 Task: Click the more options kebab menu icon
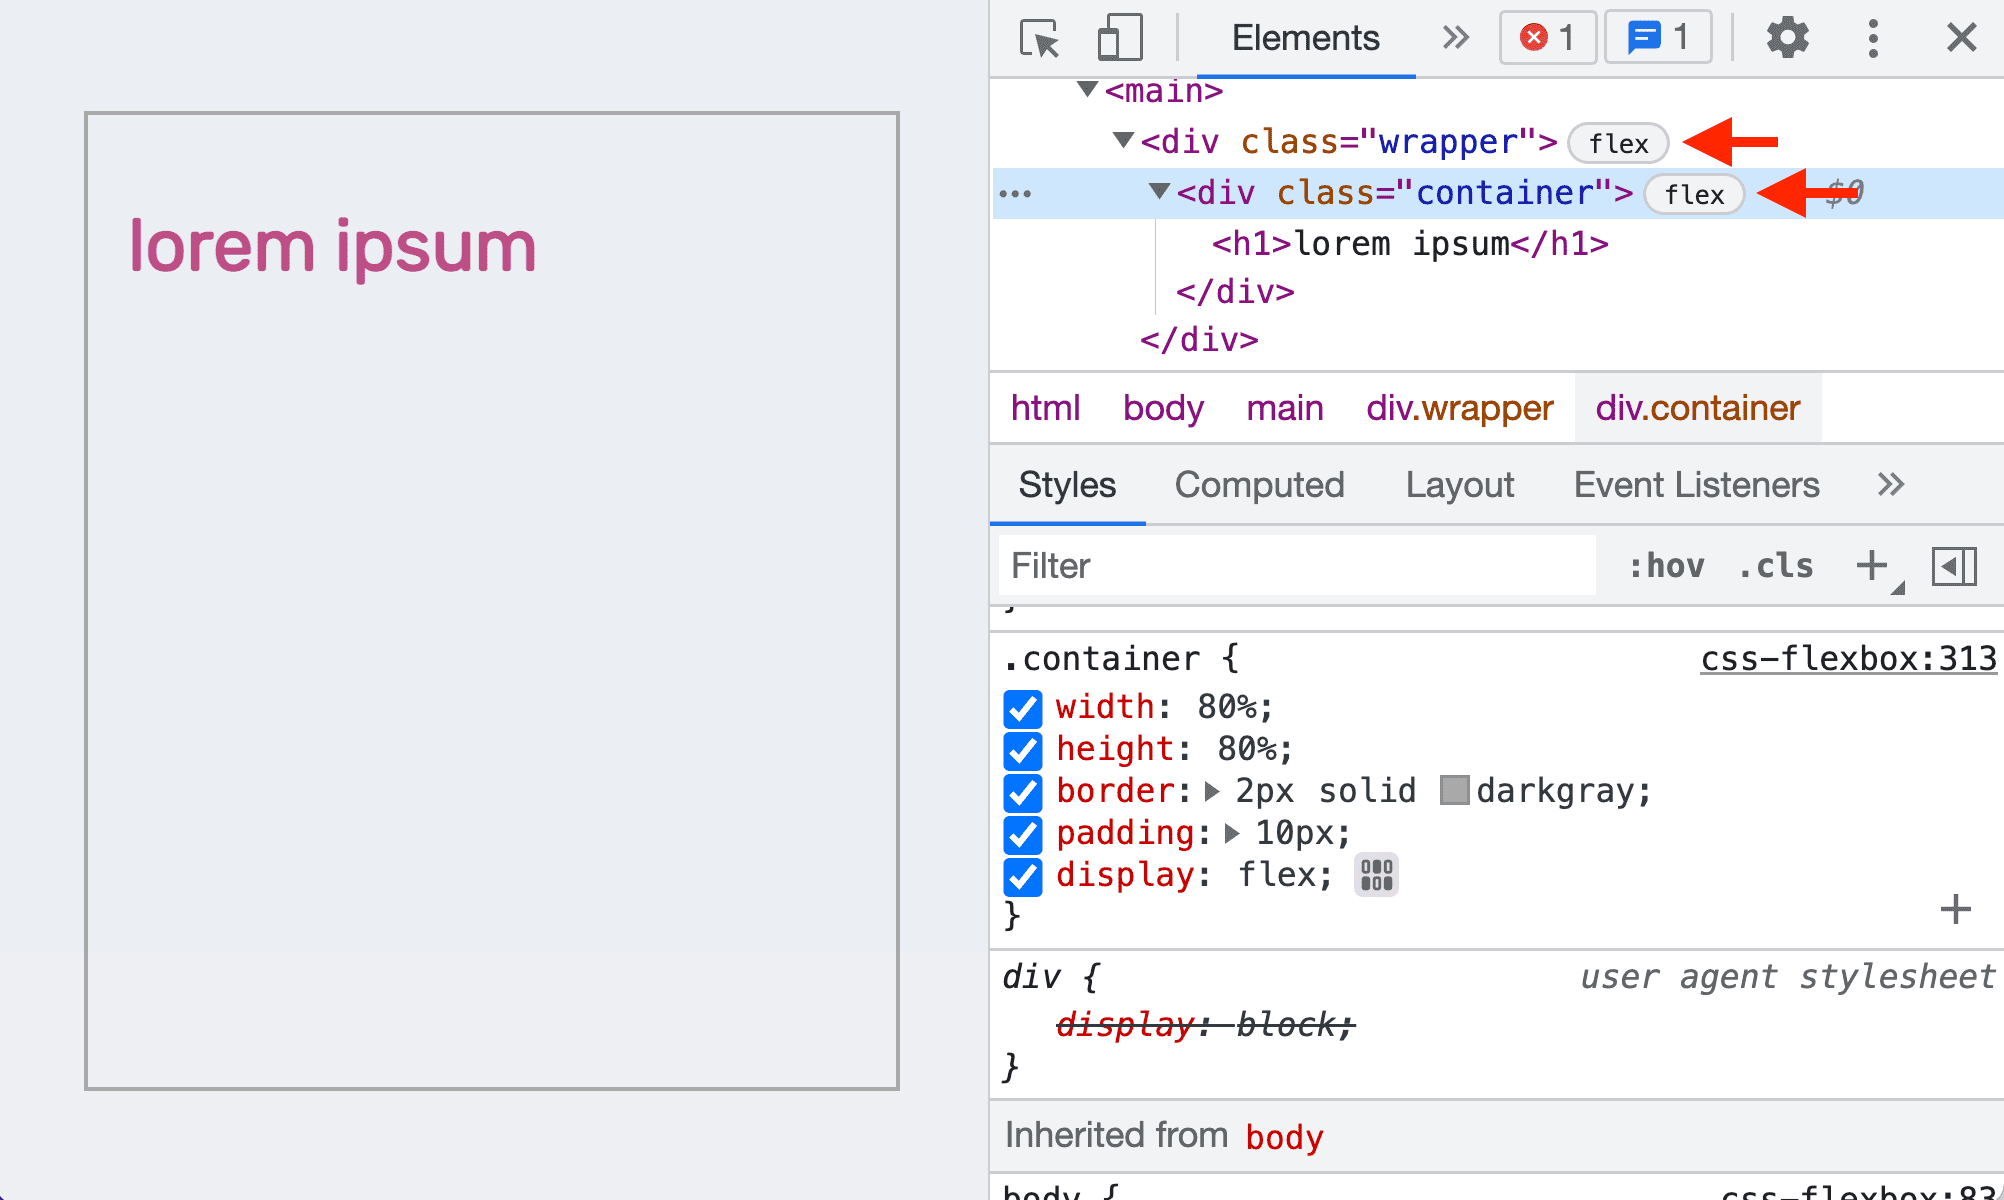[x=1873, y=36]
